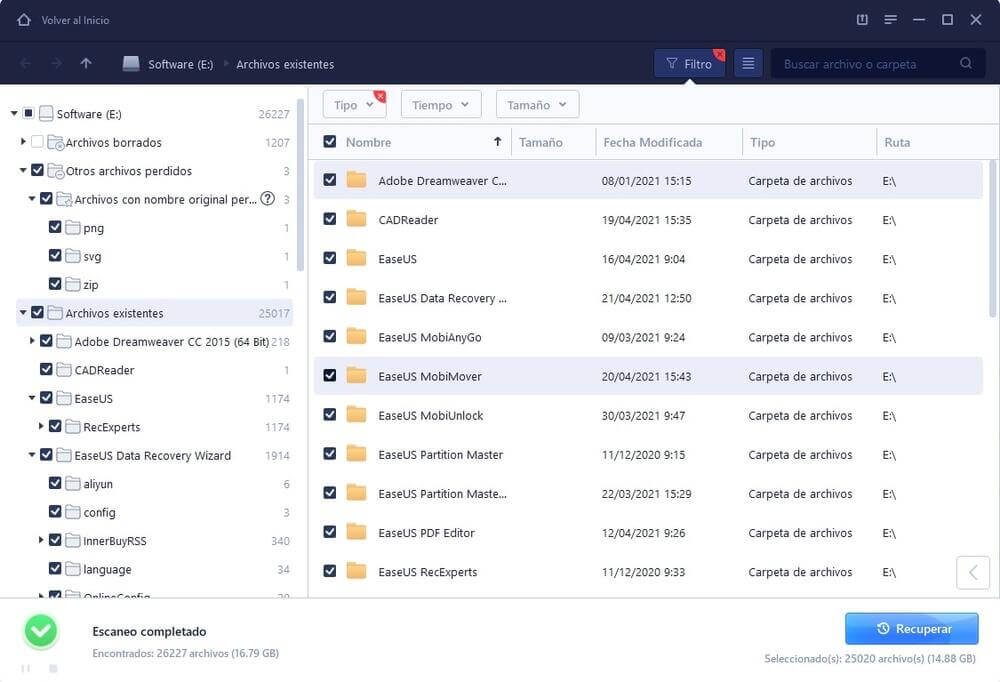
Task: Open the Tiempo filter dropdown
Action: click(x=441, y=105)
